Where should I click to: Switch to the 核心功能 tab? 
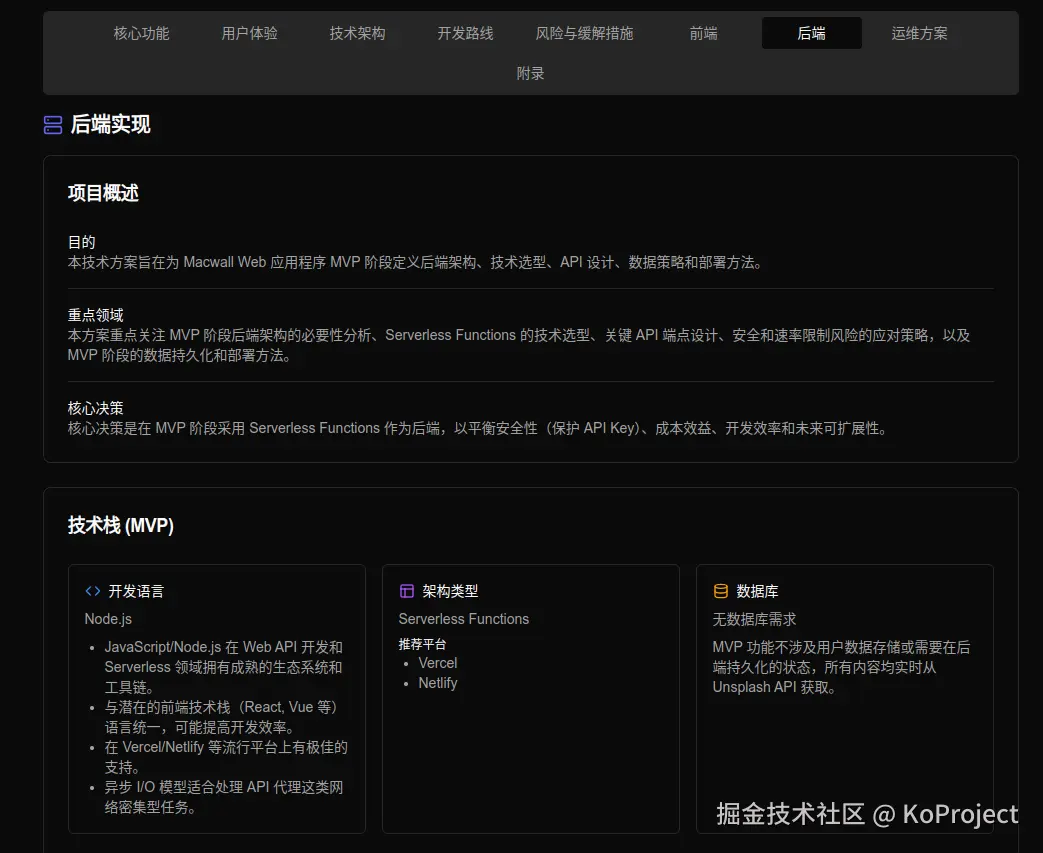point(141,33)
